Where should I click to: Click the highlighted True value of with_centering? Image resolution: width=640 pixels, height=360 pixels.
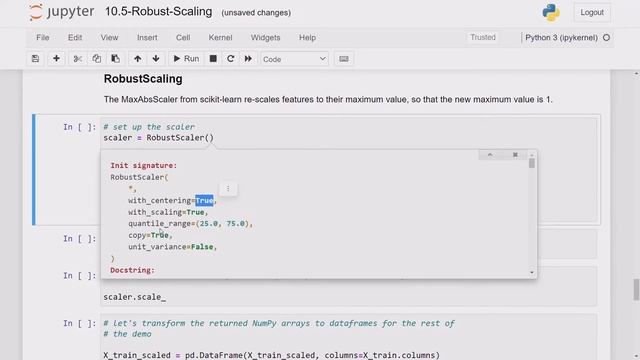[204, 200]
